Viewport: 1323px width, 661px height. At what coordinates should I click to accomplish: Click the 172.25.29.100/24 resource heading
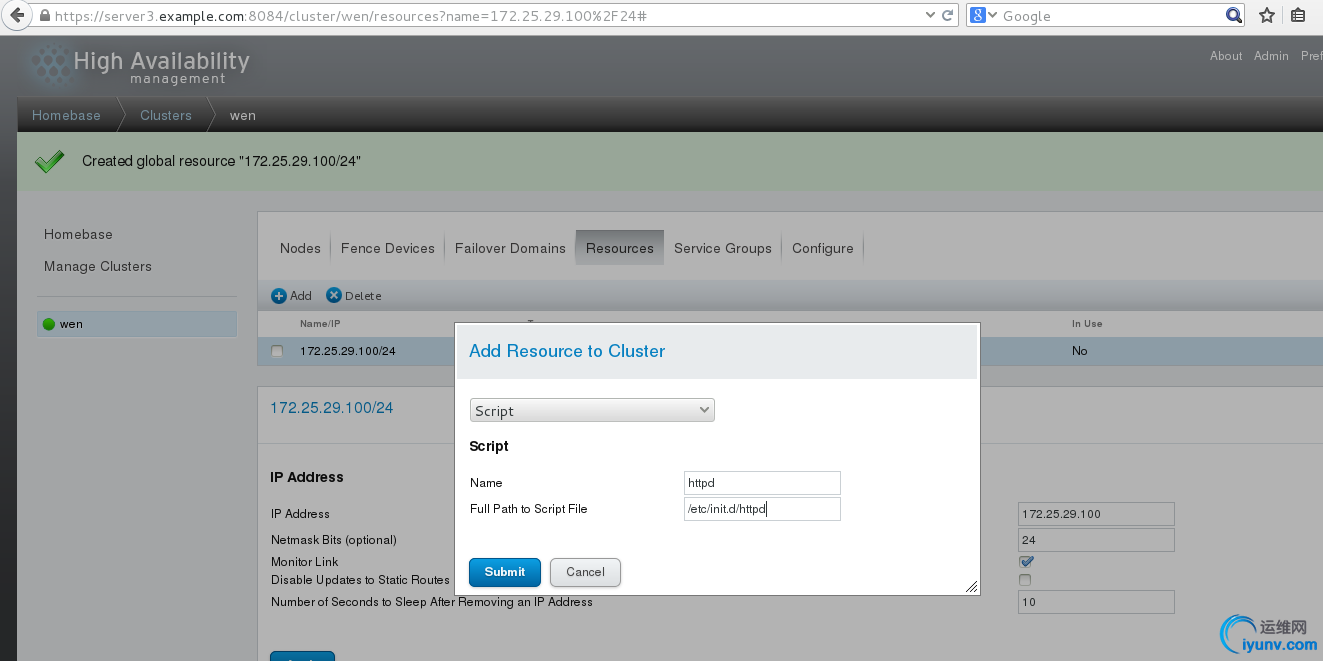(x=332, y=408)
